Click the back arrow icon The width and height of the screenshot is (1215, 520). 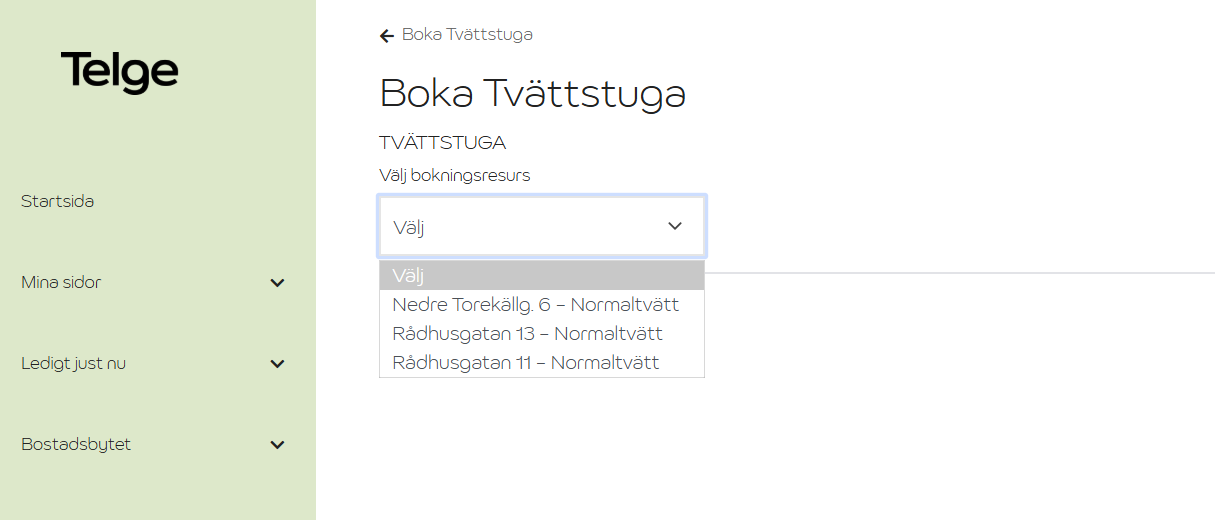pos(387,36)
